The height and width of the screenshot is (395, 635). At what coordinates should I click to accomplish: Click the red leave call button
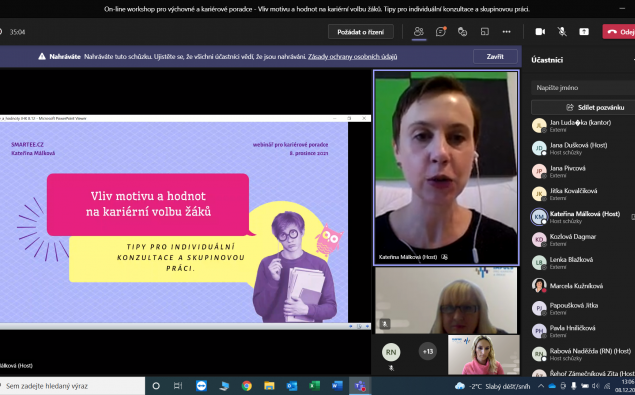tap(619, 32)
